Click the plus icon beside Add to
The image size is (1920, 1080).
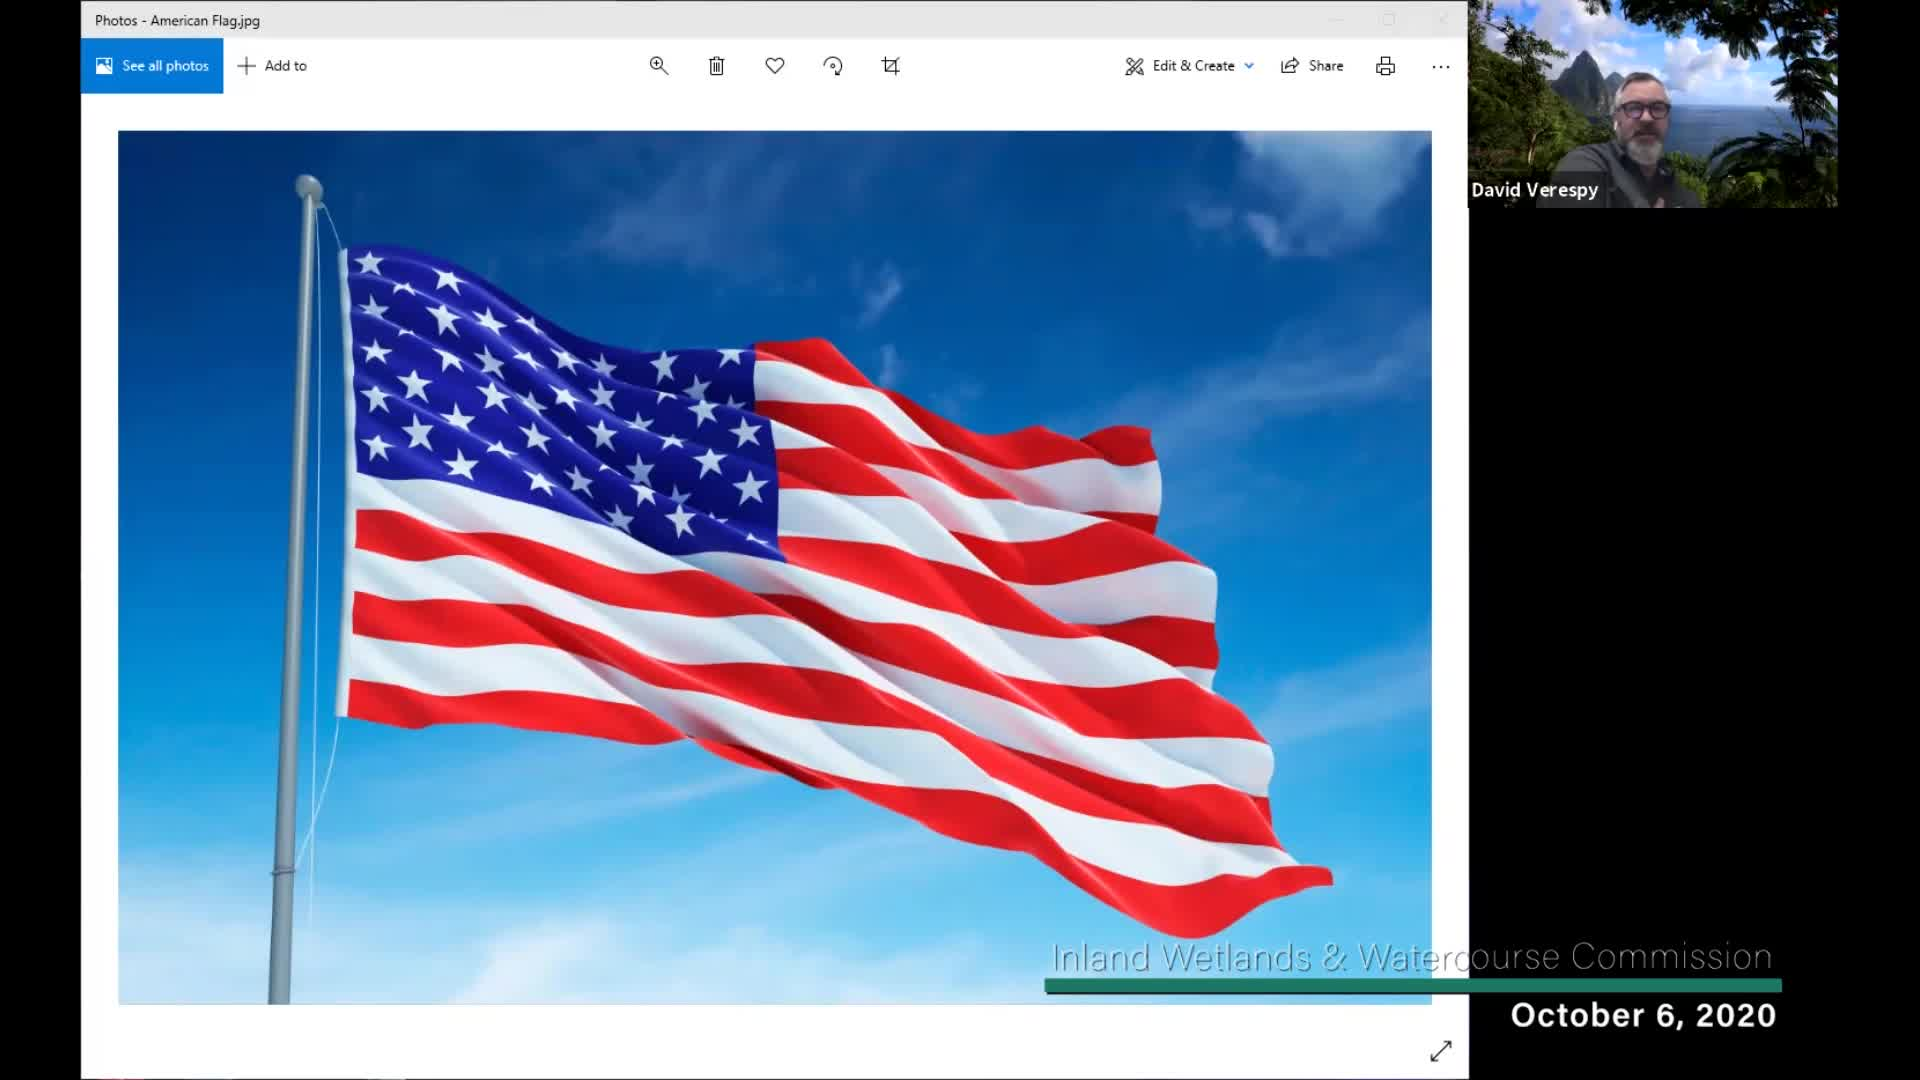pos(246,66)
